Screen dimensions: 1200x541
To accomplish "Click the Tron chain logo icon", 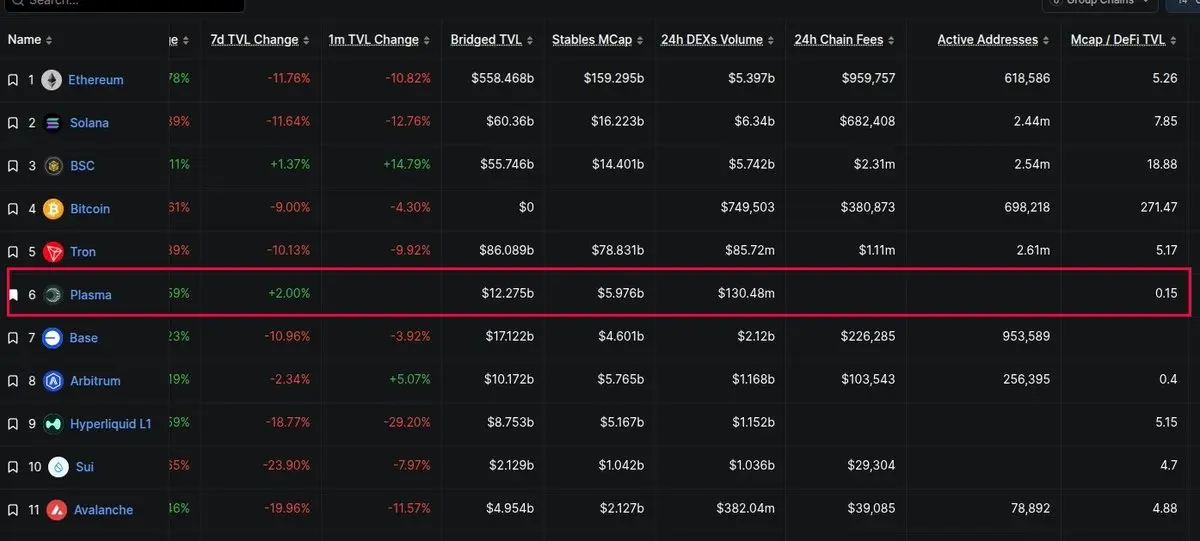I will click(x=52, y=252).
